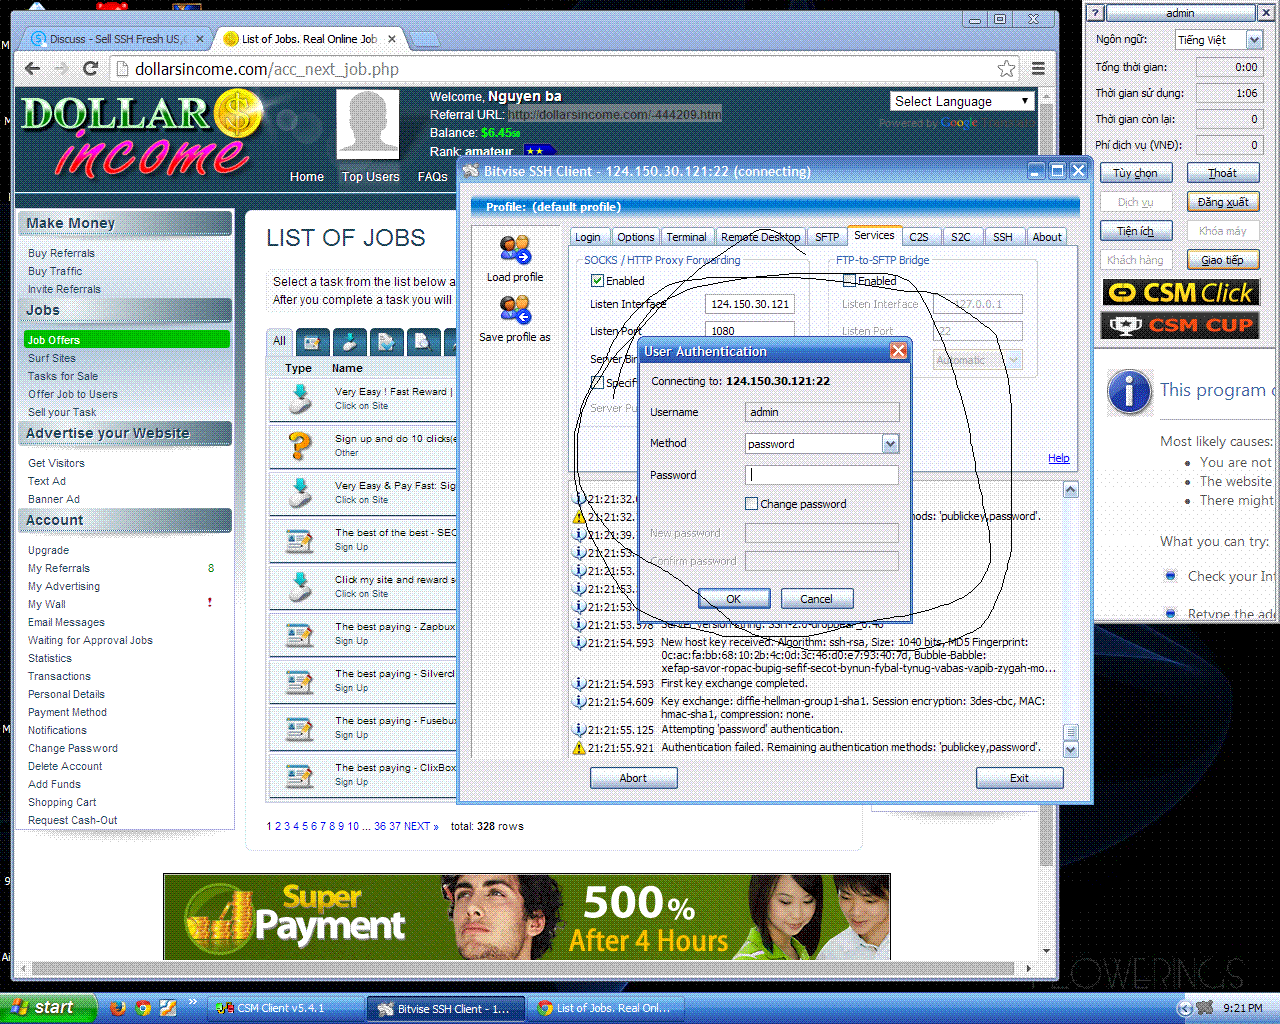1280x1024 pixels.
Task: Open the Job Offers sidebar link
Action: pyautogui.click(x=128, y=340)
